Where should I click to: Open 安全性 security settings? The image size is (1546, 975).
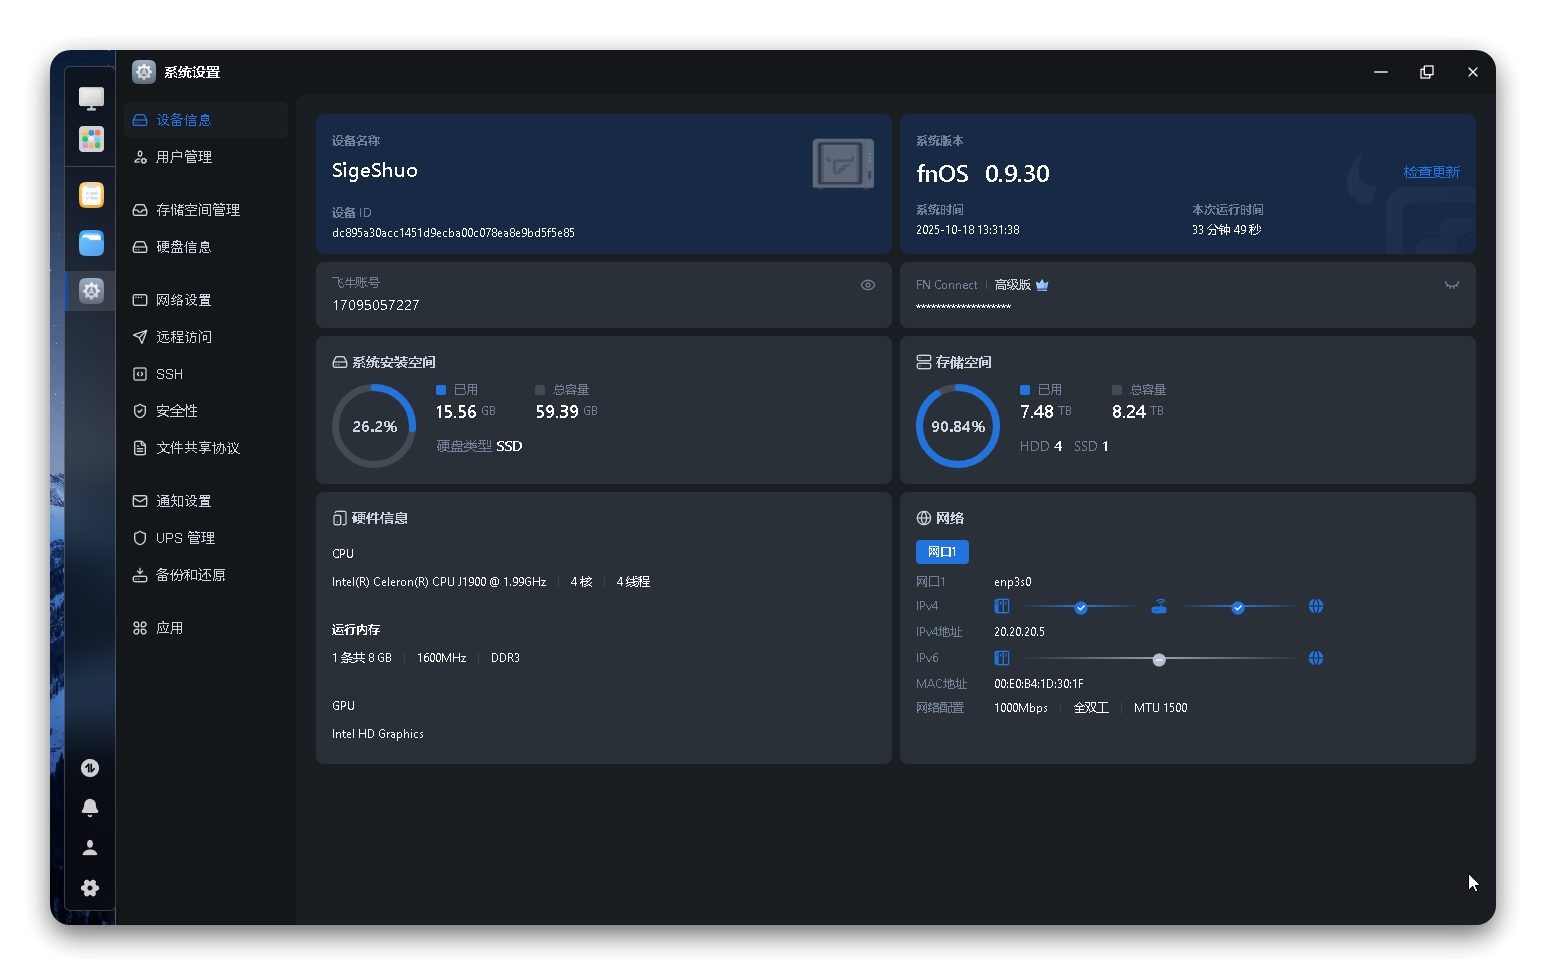tap(176, 411)
